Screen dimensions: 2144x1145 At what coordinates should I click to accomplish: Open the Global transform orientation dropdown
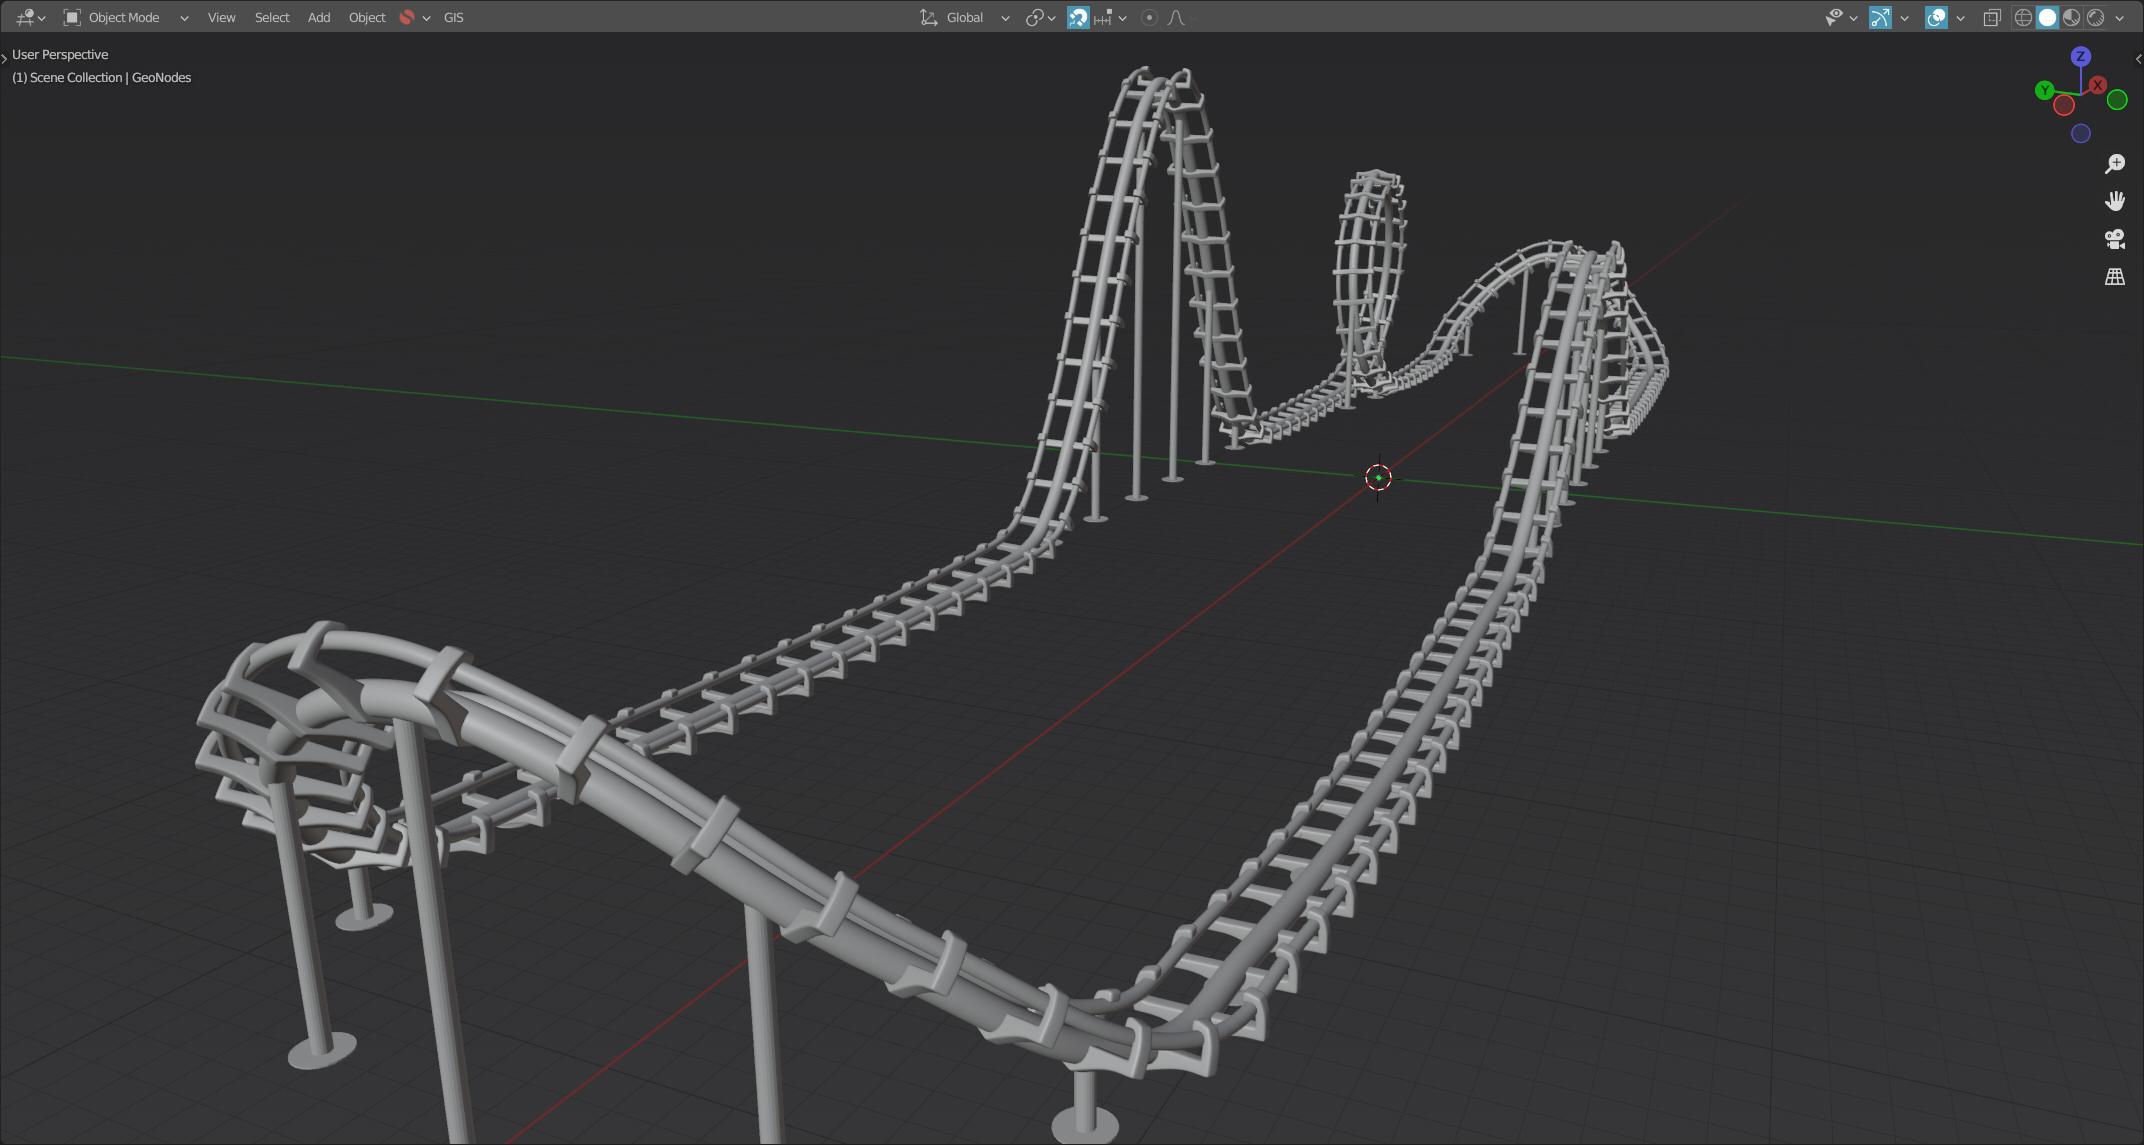(x=965, y=17)
